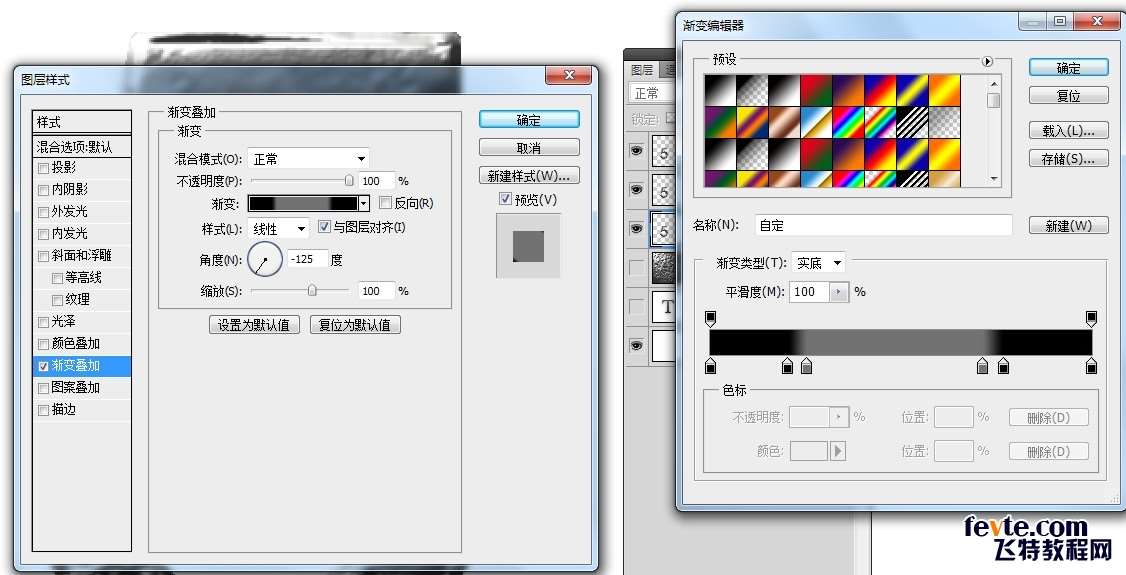Hide the selected layer via its eye icon
The height and width of the screenshot is (575, 1126).
point(637,229)
